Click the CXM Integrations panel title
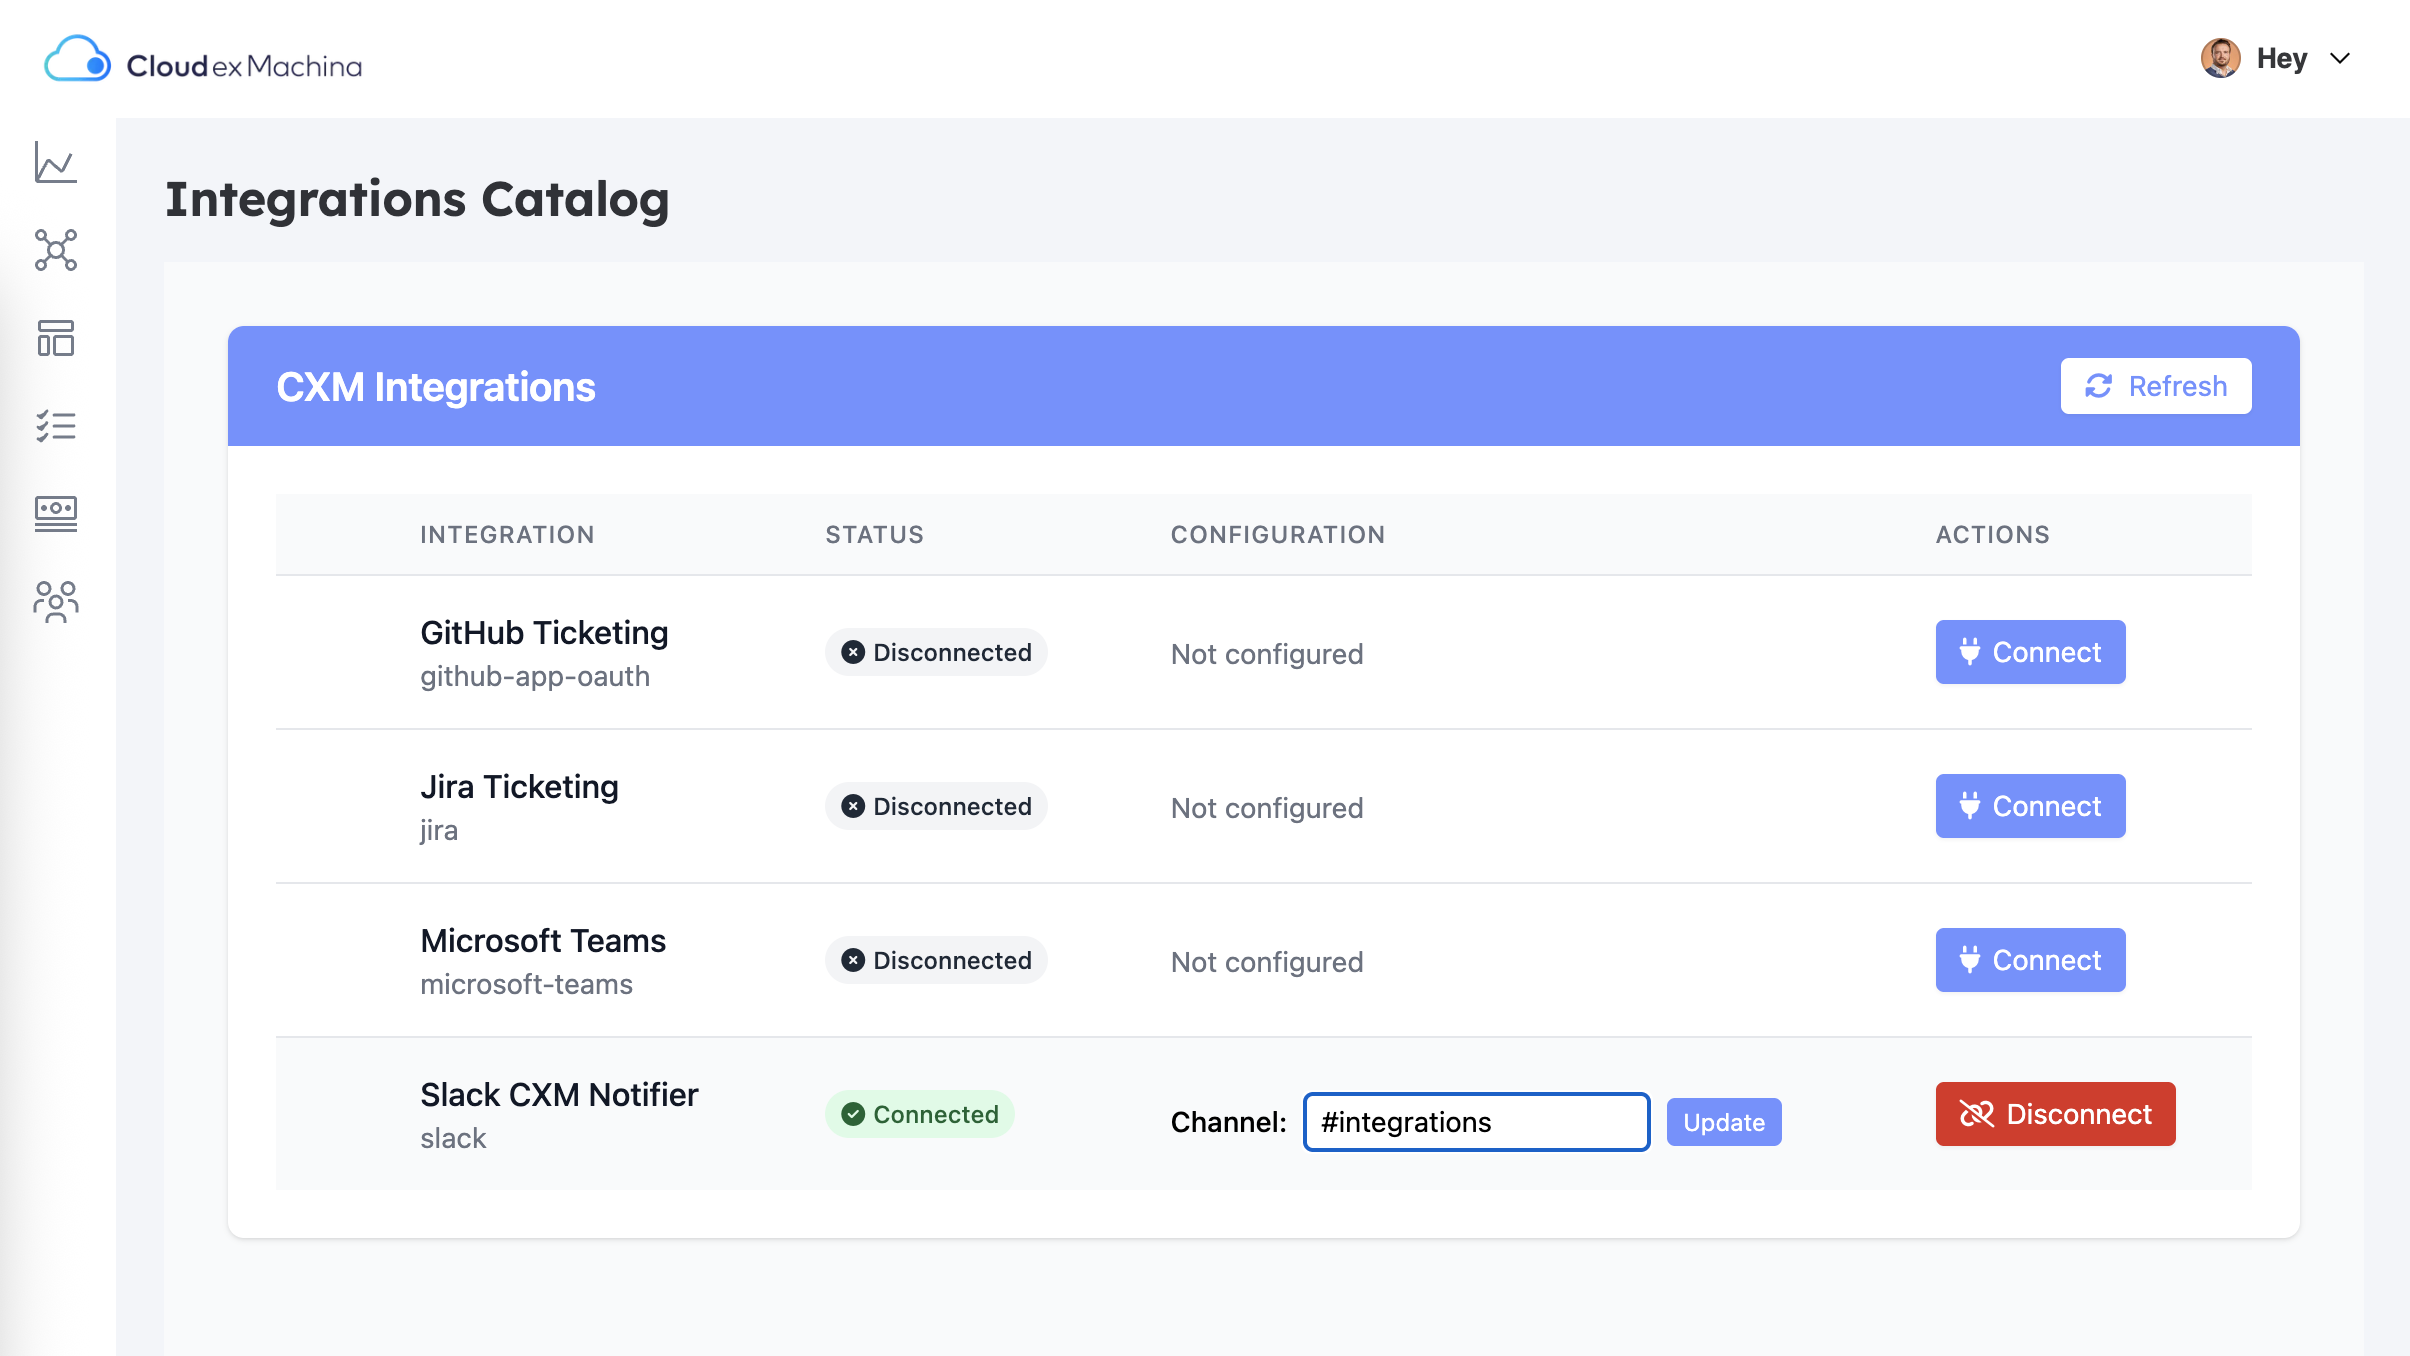This screenshot has width=2410, height=1356. (x=436, y=387)
